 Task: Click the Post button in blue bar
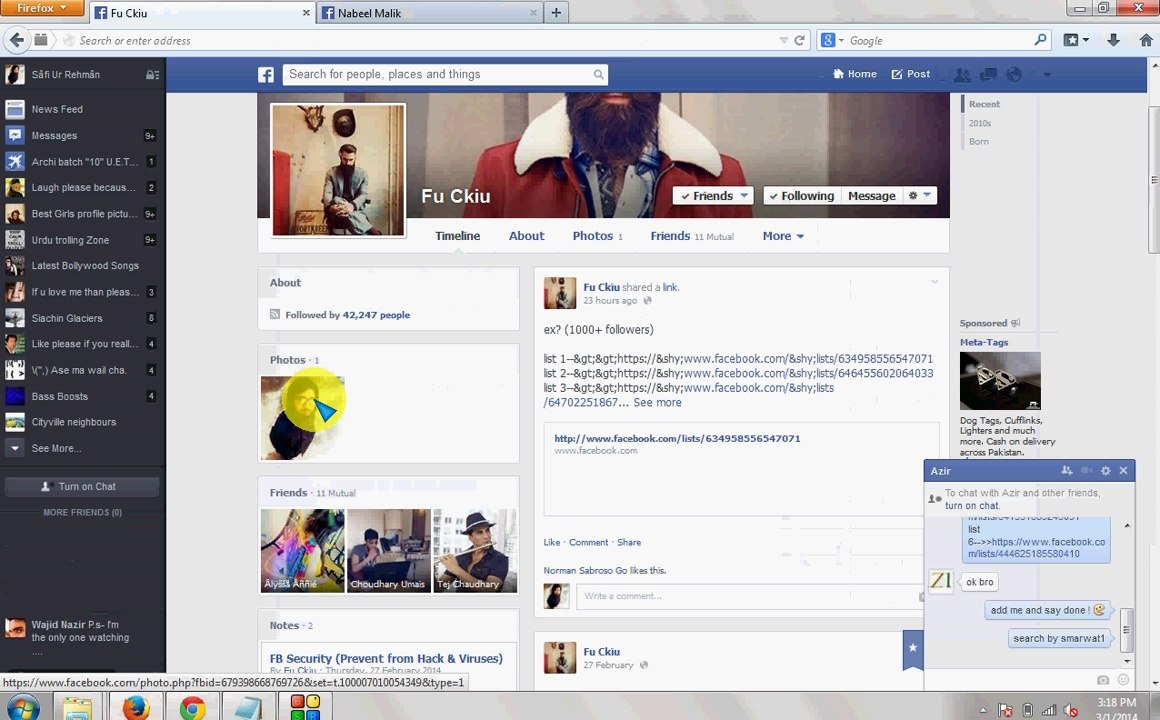pyautogui.click(x=911, y=74)
